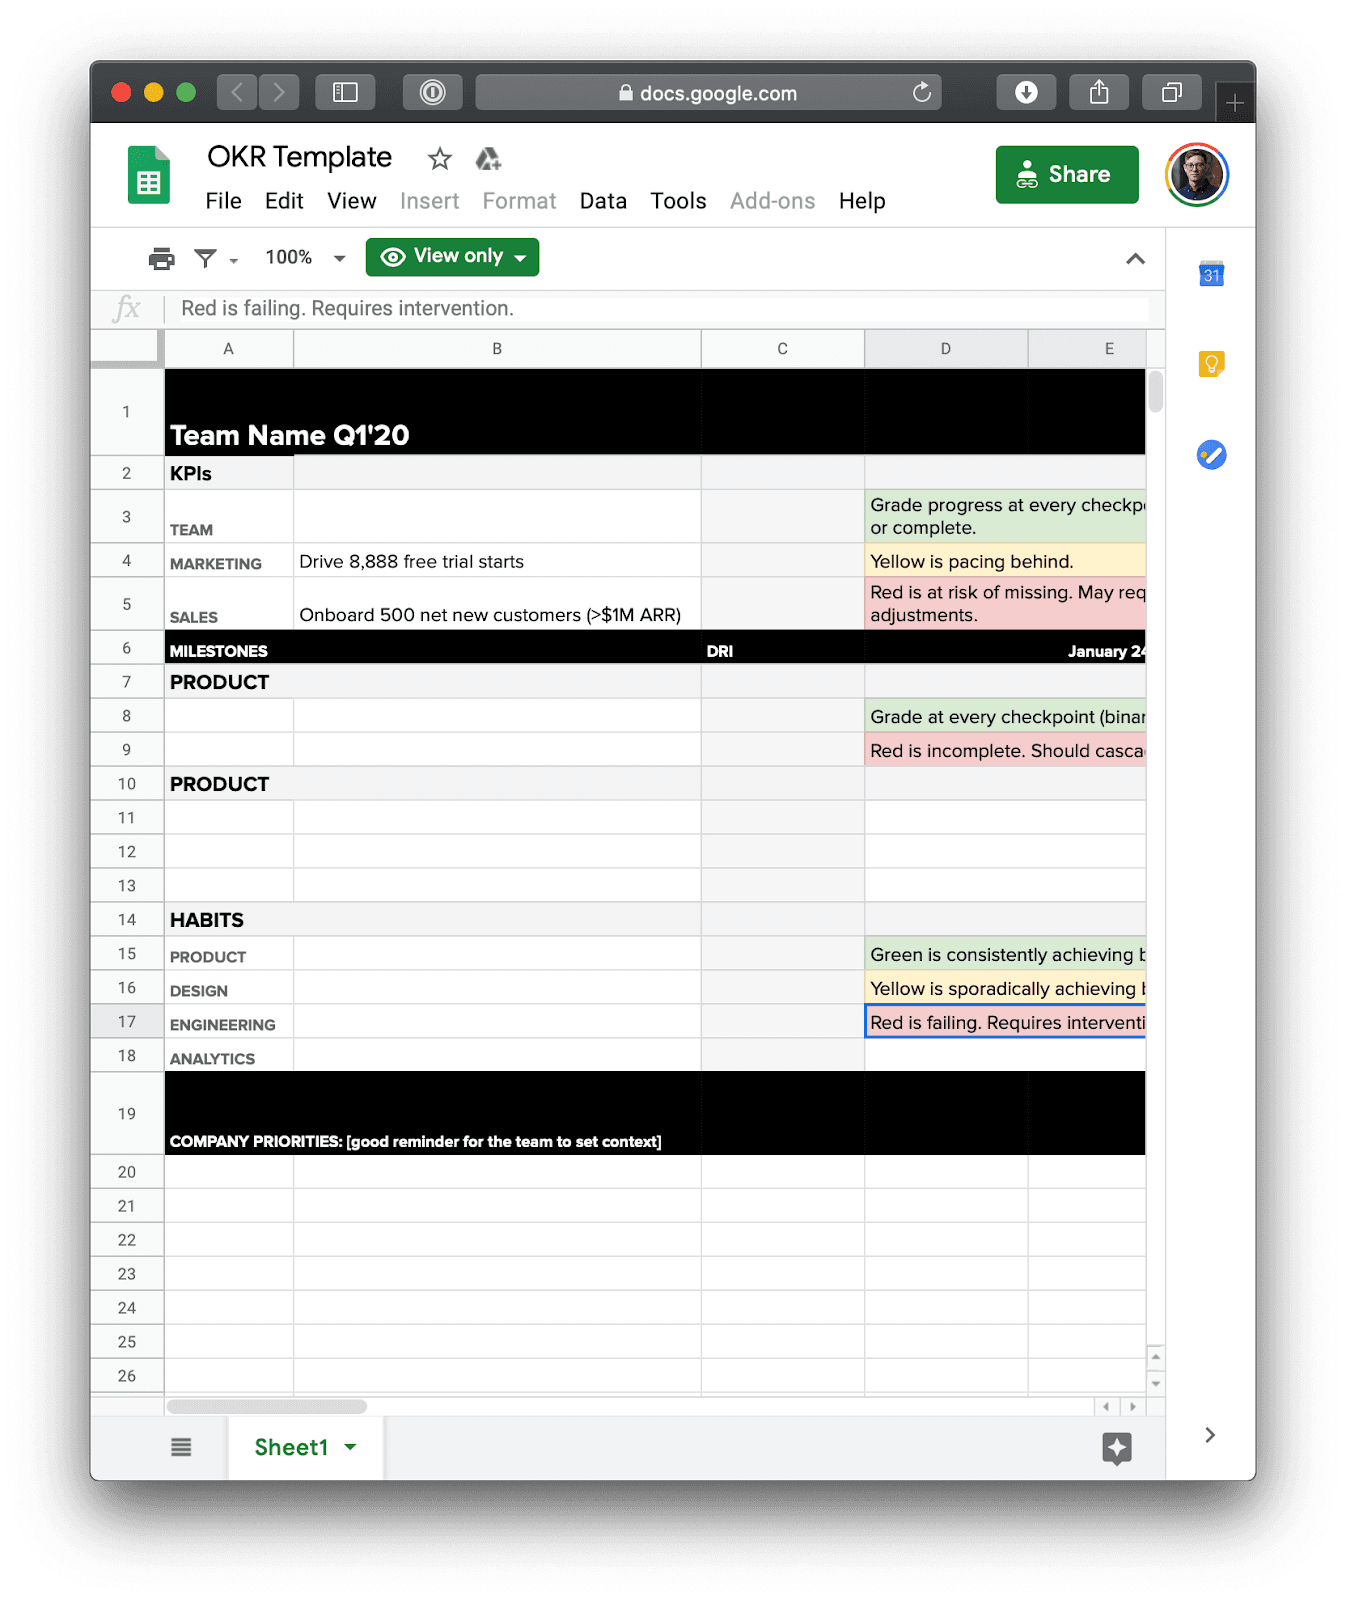The width and height of the screenshot is (1346, 1600).
Task: Click the Sheets home logo
Action: click(x=149, y=175)
